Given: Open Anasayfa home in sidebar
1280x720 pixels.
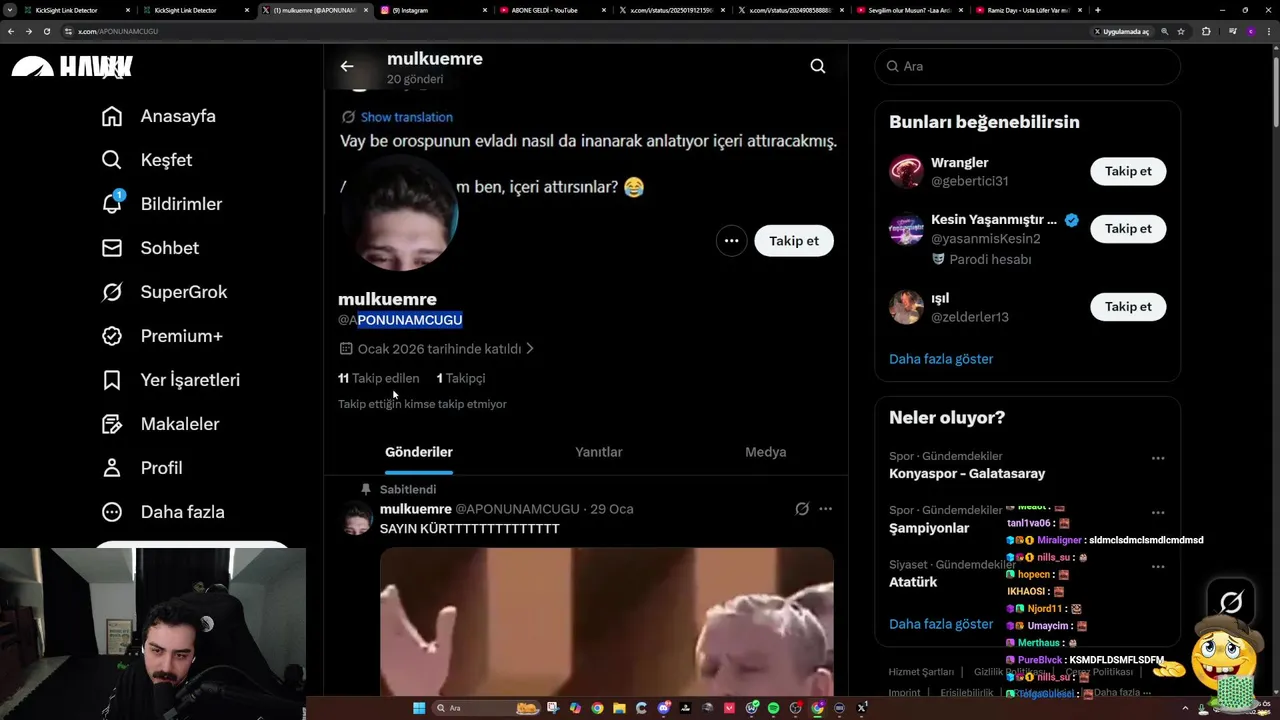Looking at the screenshot, I should [x=158, y=116].
